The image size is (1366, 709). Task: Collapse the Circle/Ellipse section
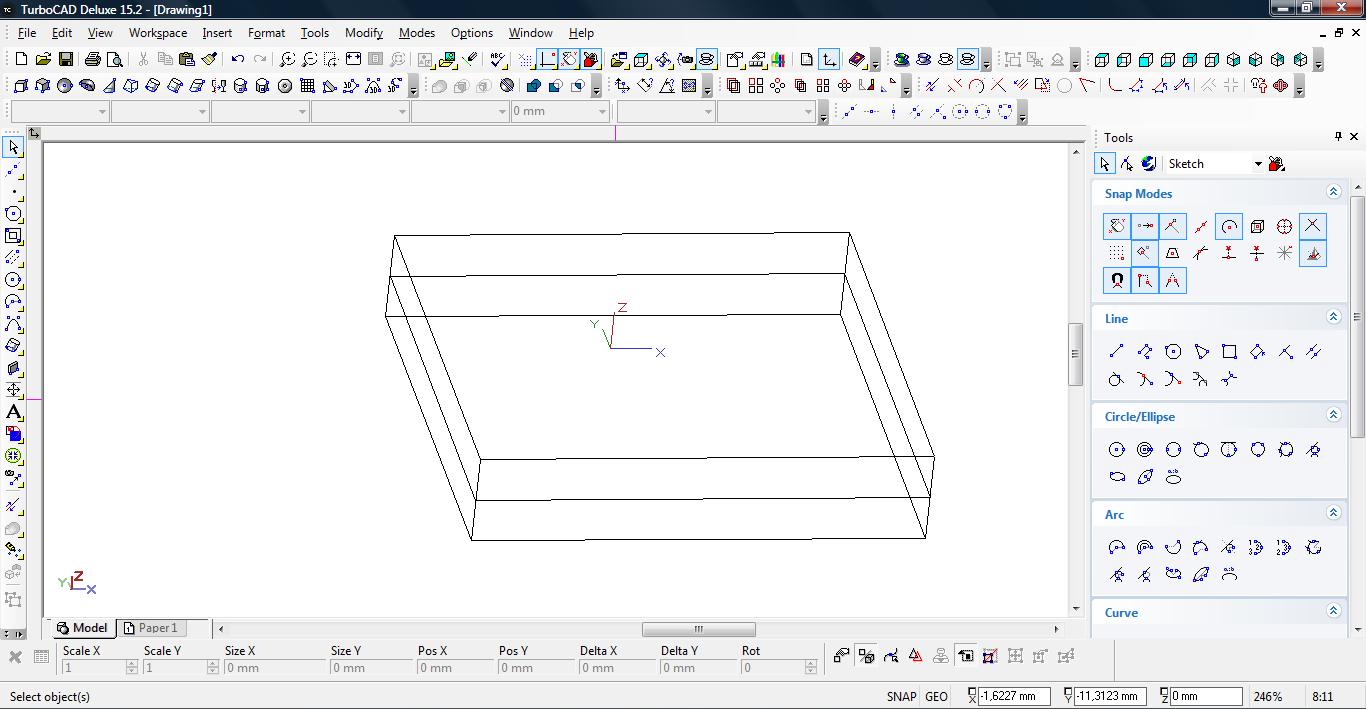pos(1333,415)
